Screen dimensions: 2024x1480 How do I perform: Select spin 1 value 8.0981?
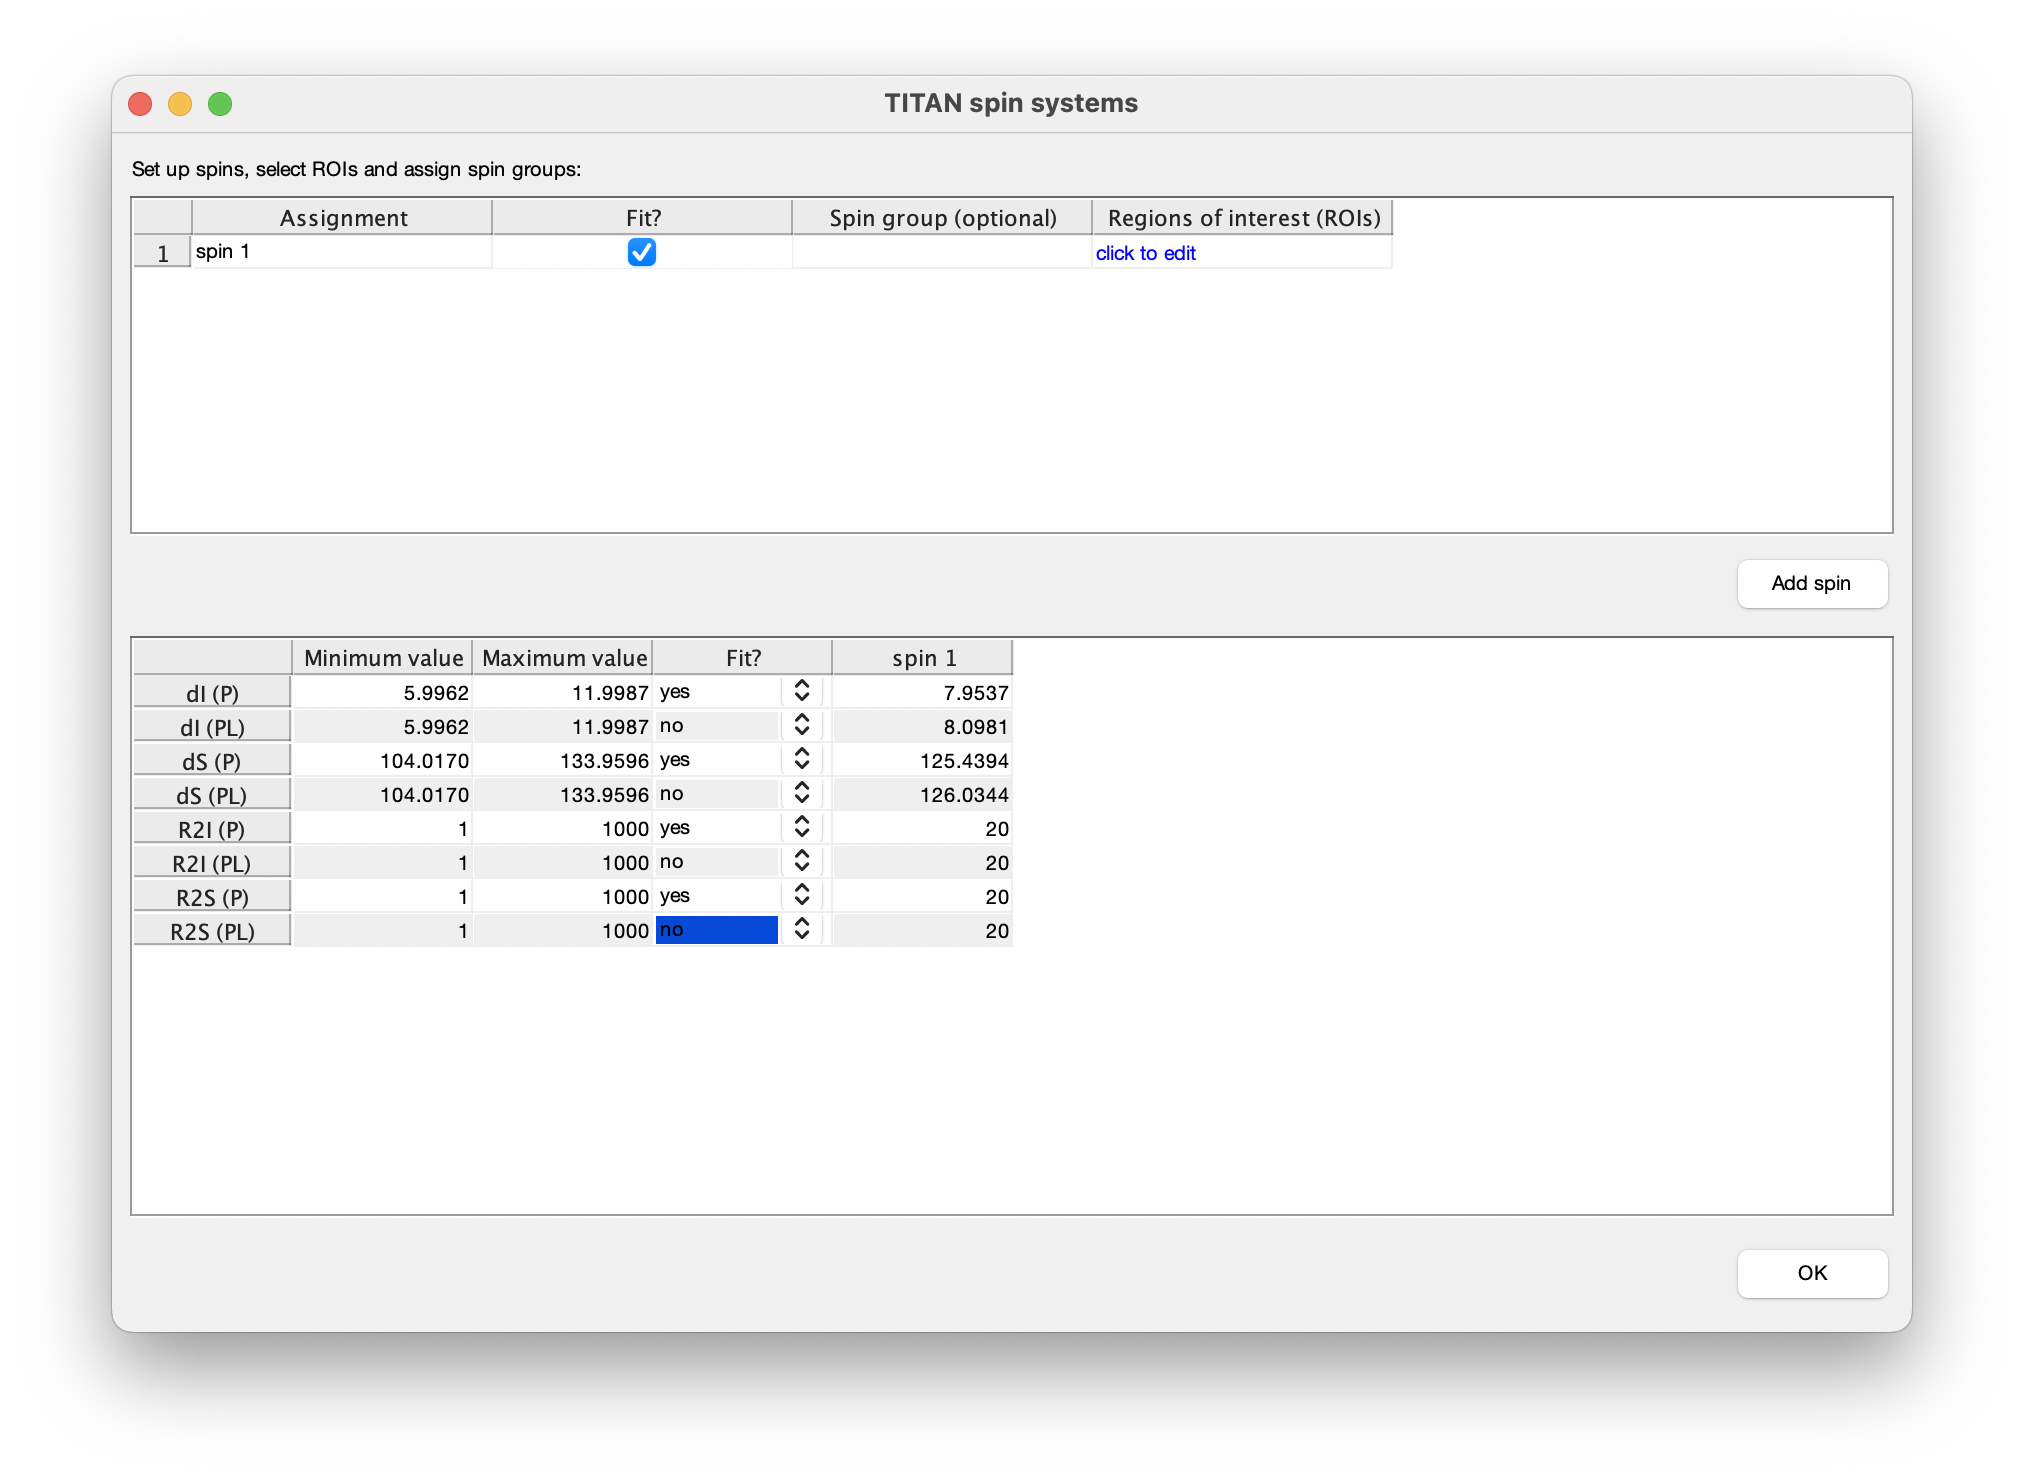click(x=922, y=727)
